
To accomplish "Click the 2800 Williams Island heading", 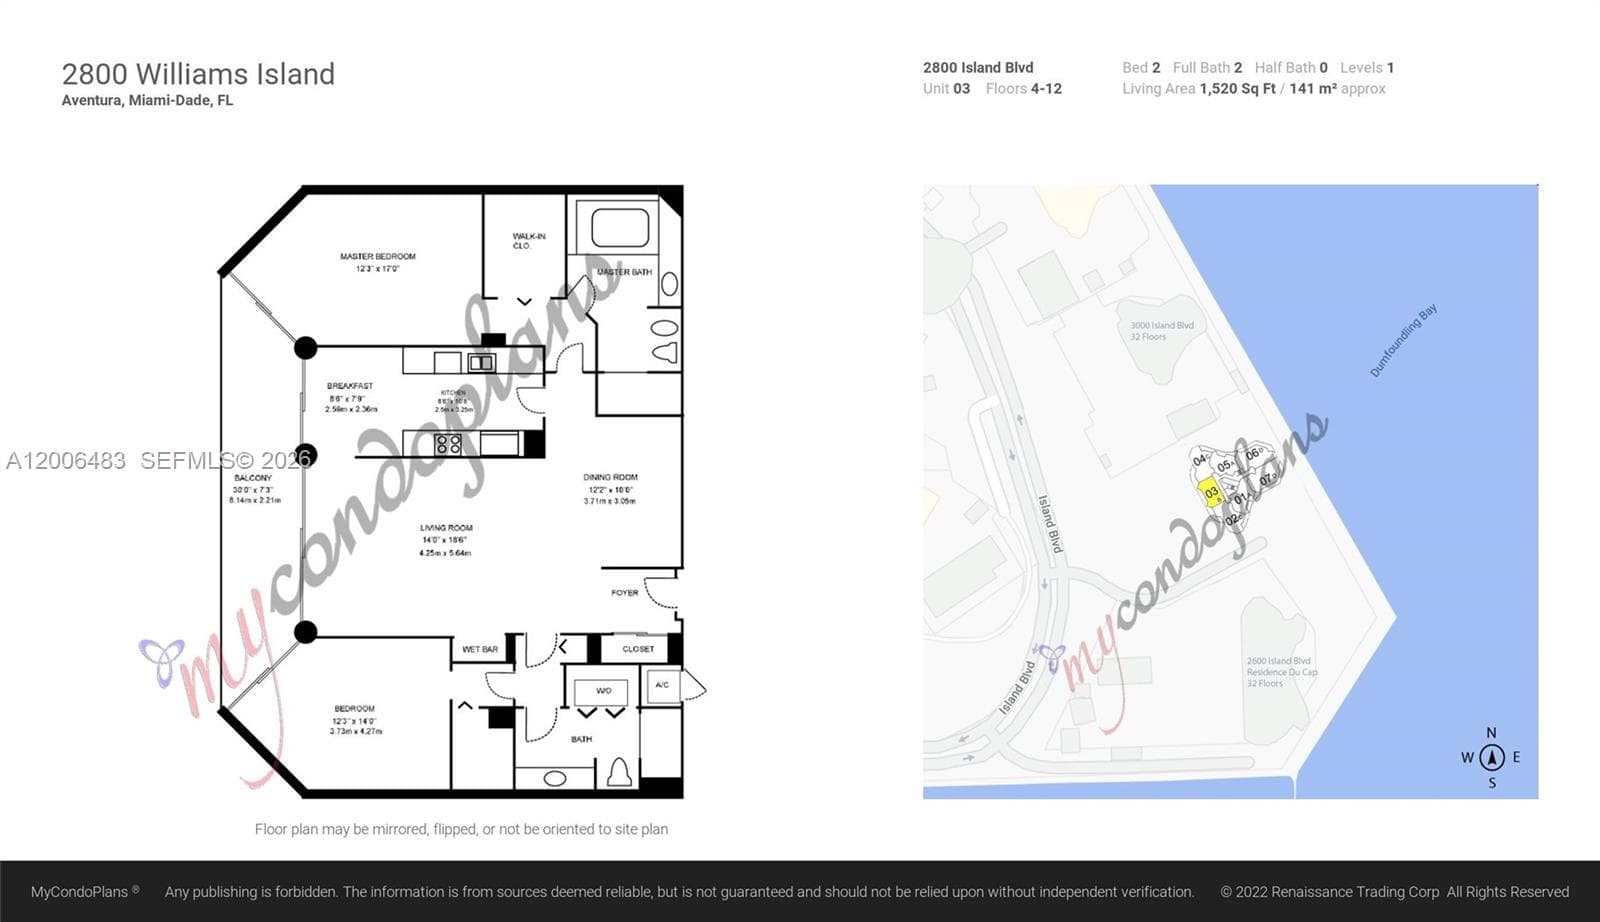I will tap(198, 74).
